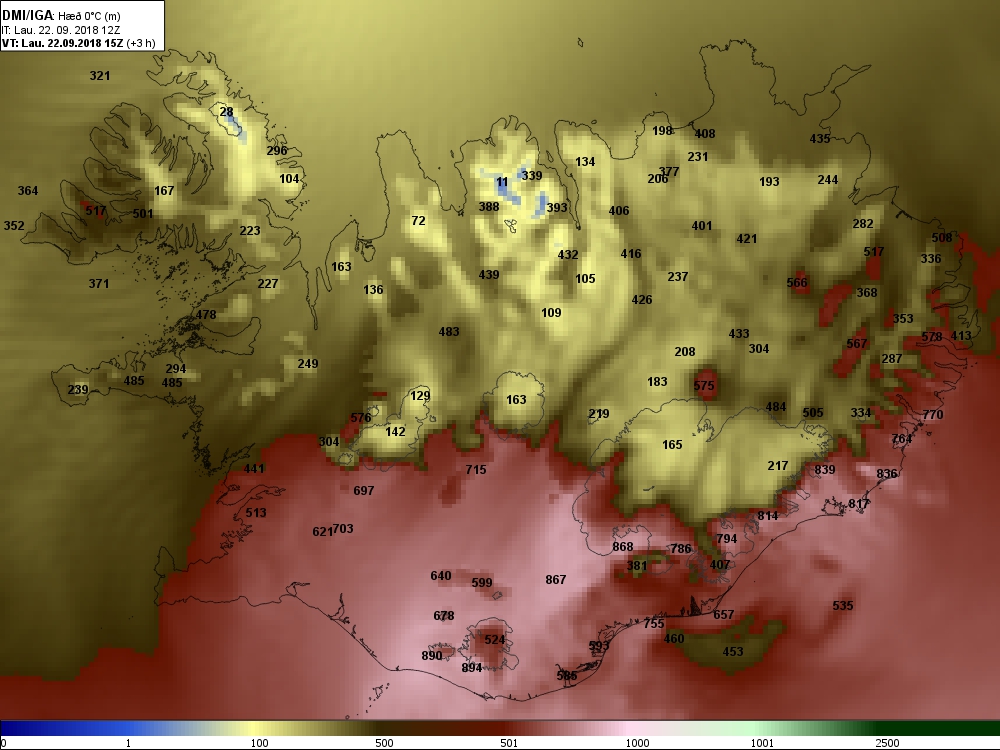Click the 2500 label on the color scale
Viewport: 1000px width, 750px height.
tap(887, 743)
